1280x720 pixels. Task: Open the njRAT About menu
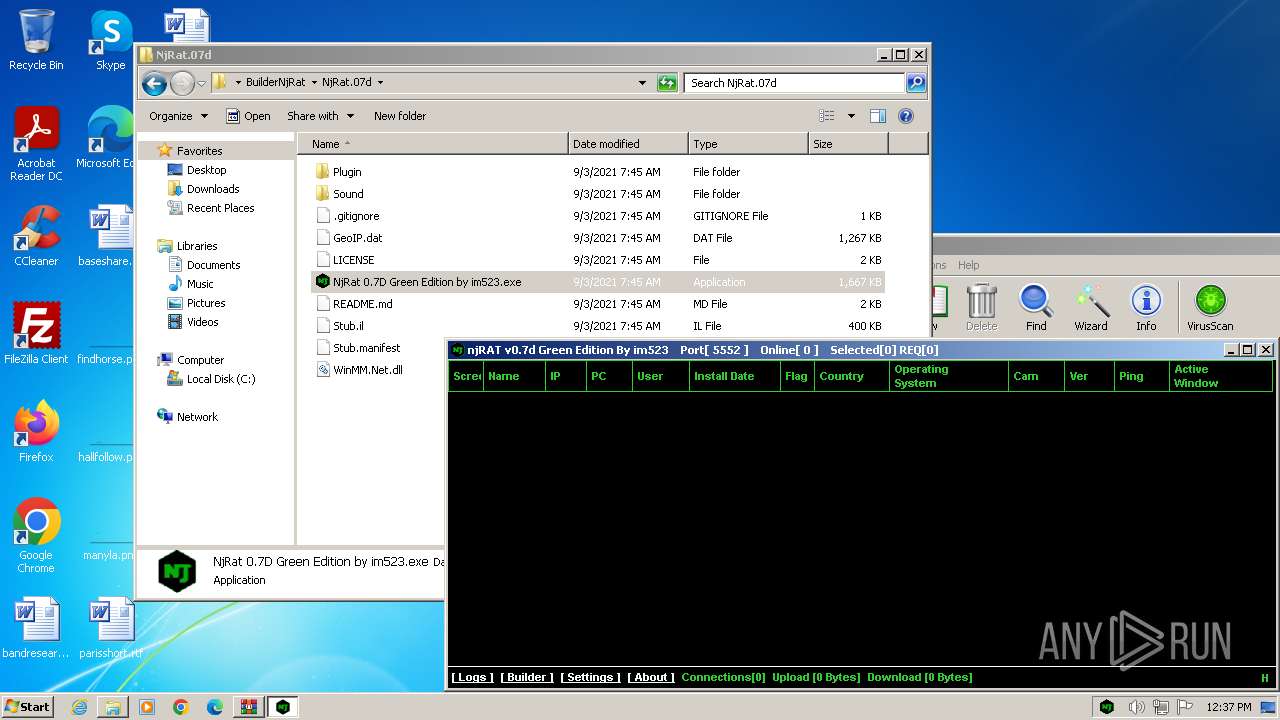pyautogui.click(x=651, y=677)
